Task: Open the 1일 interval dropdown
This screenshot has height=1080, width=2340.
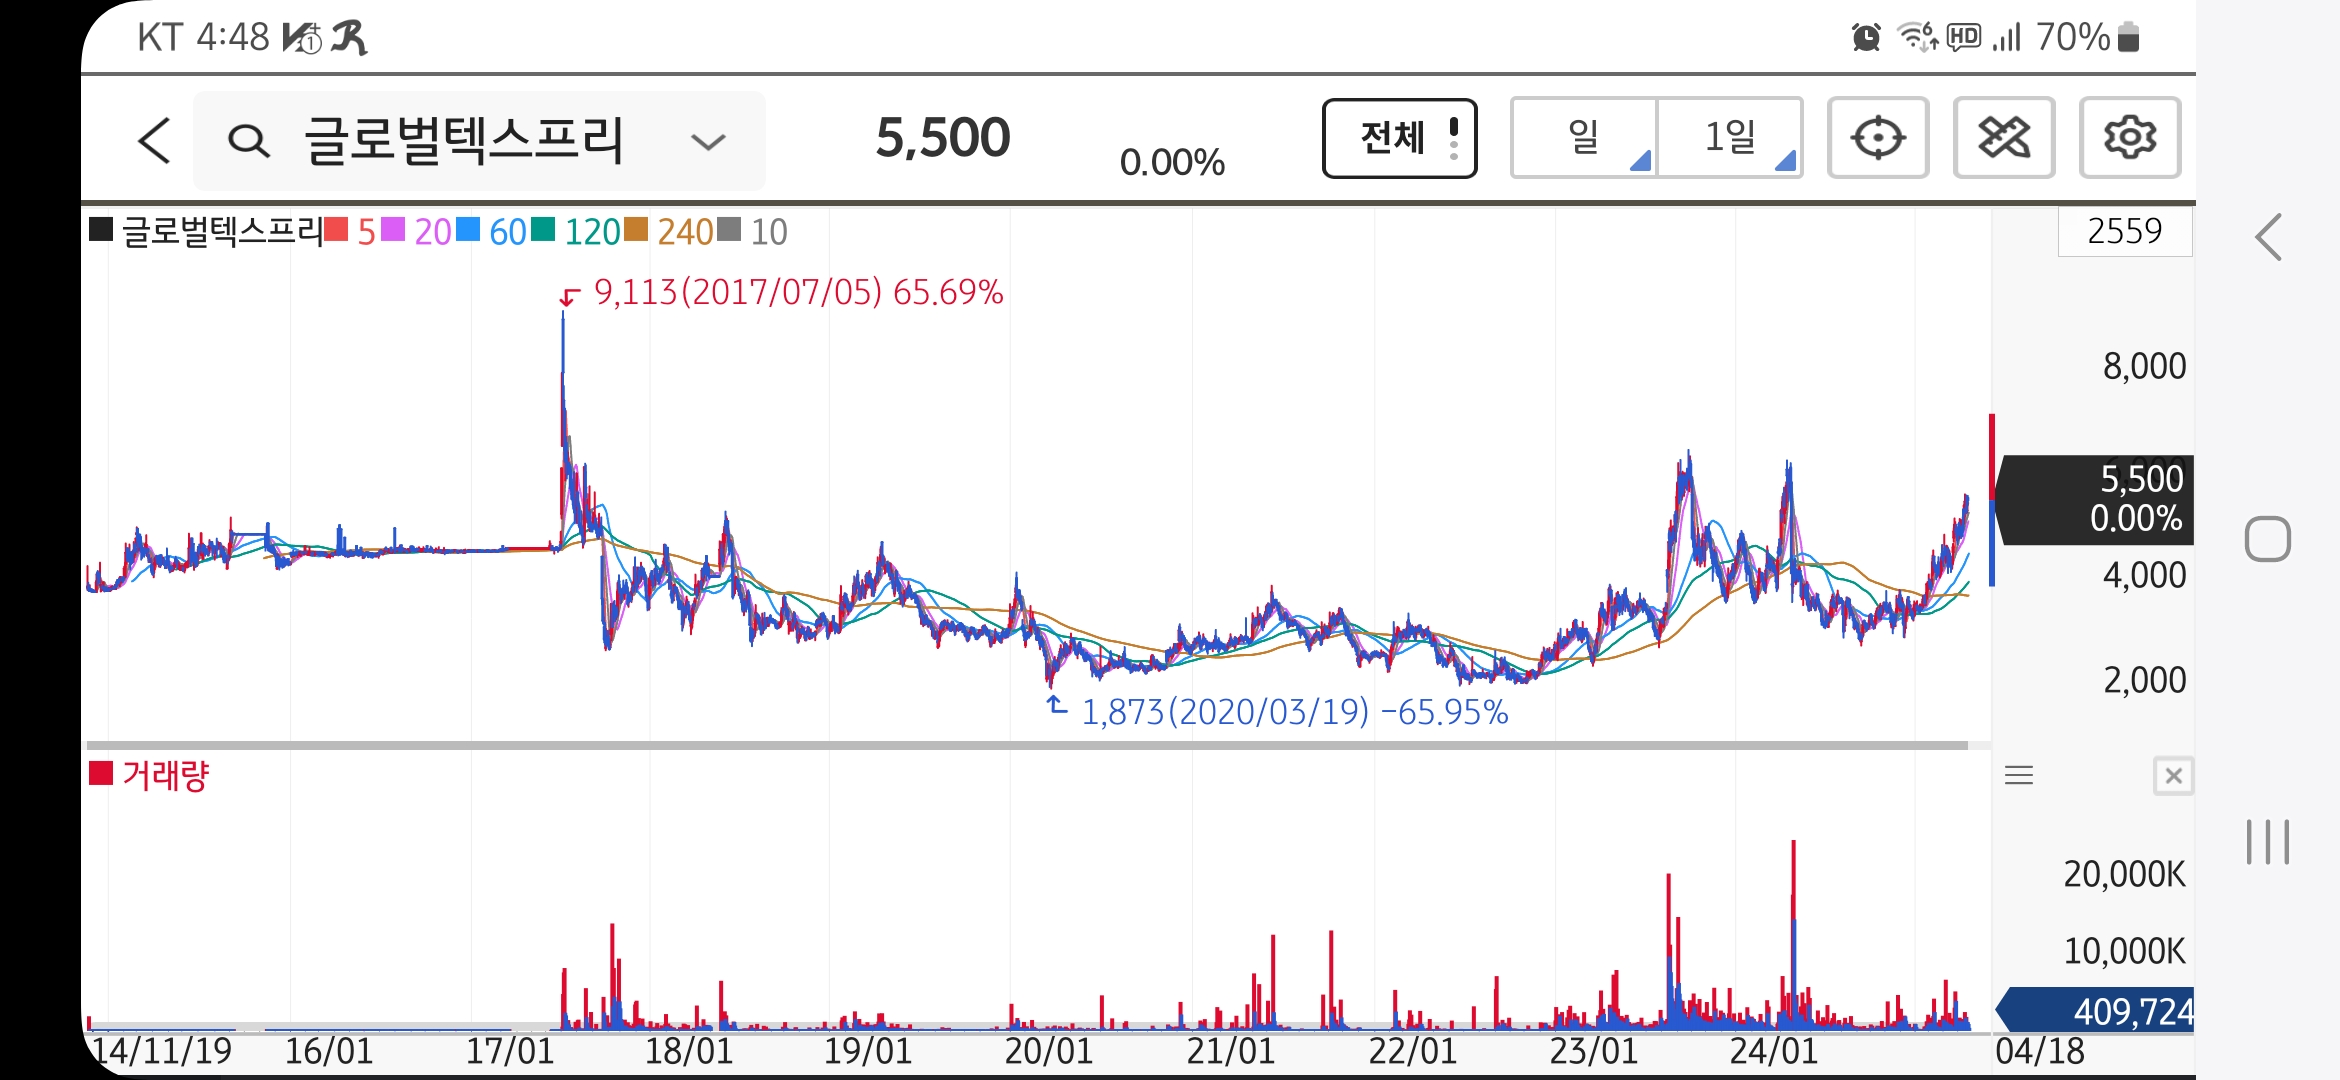Action: 1730,138
